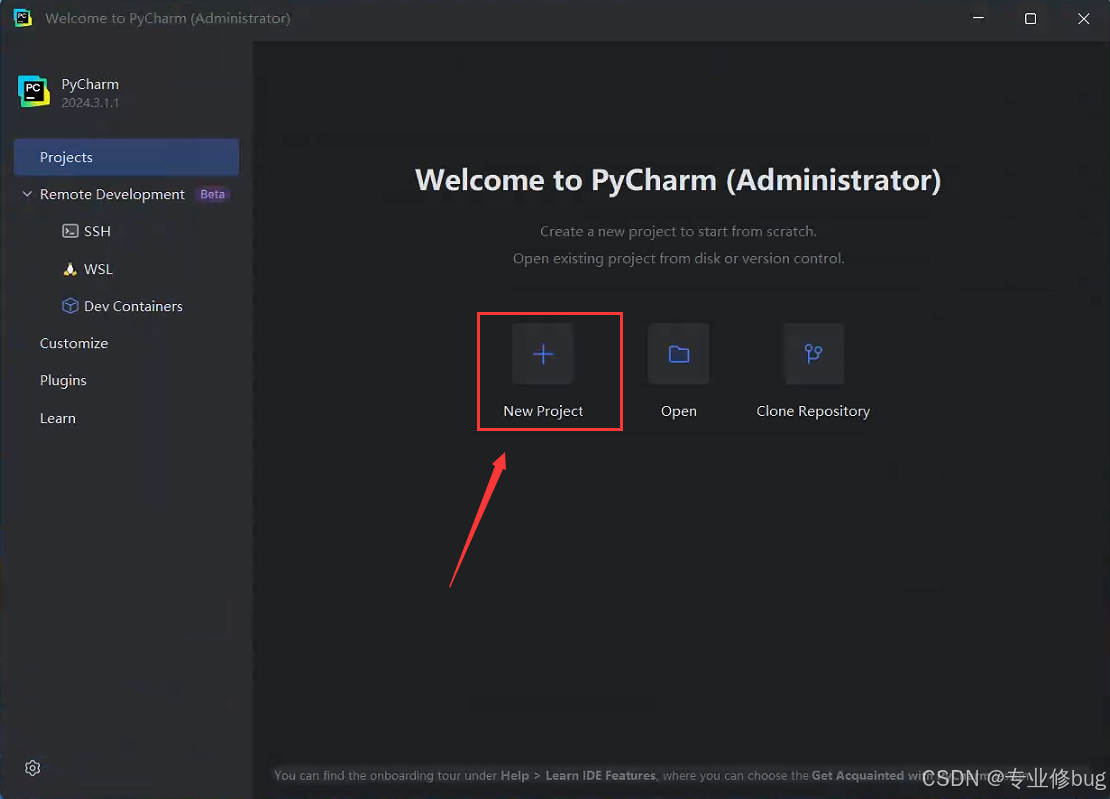Select the SSH remote option
Screen dimensions: 1110x799
[97, 231]
